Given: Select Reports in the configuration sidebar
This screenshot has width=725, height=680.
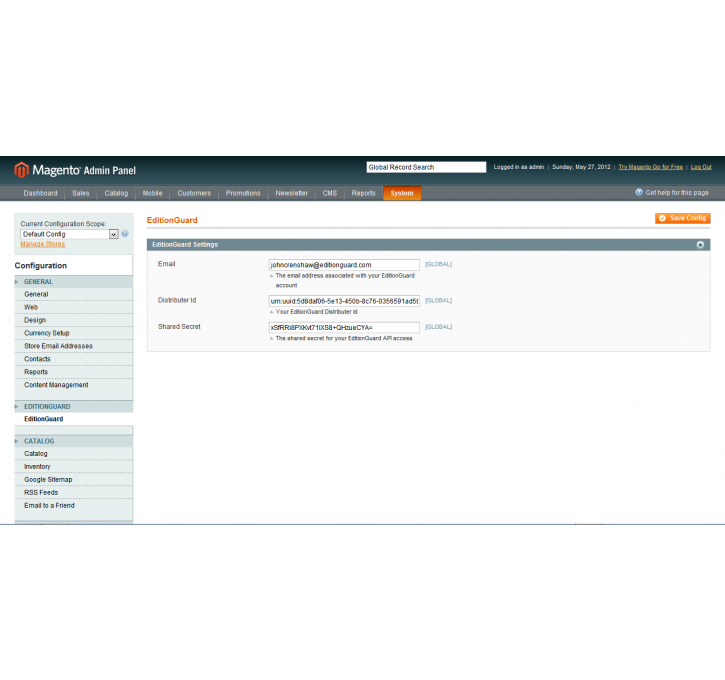Looking at the screenshot, I should [x=74, y=372].
